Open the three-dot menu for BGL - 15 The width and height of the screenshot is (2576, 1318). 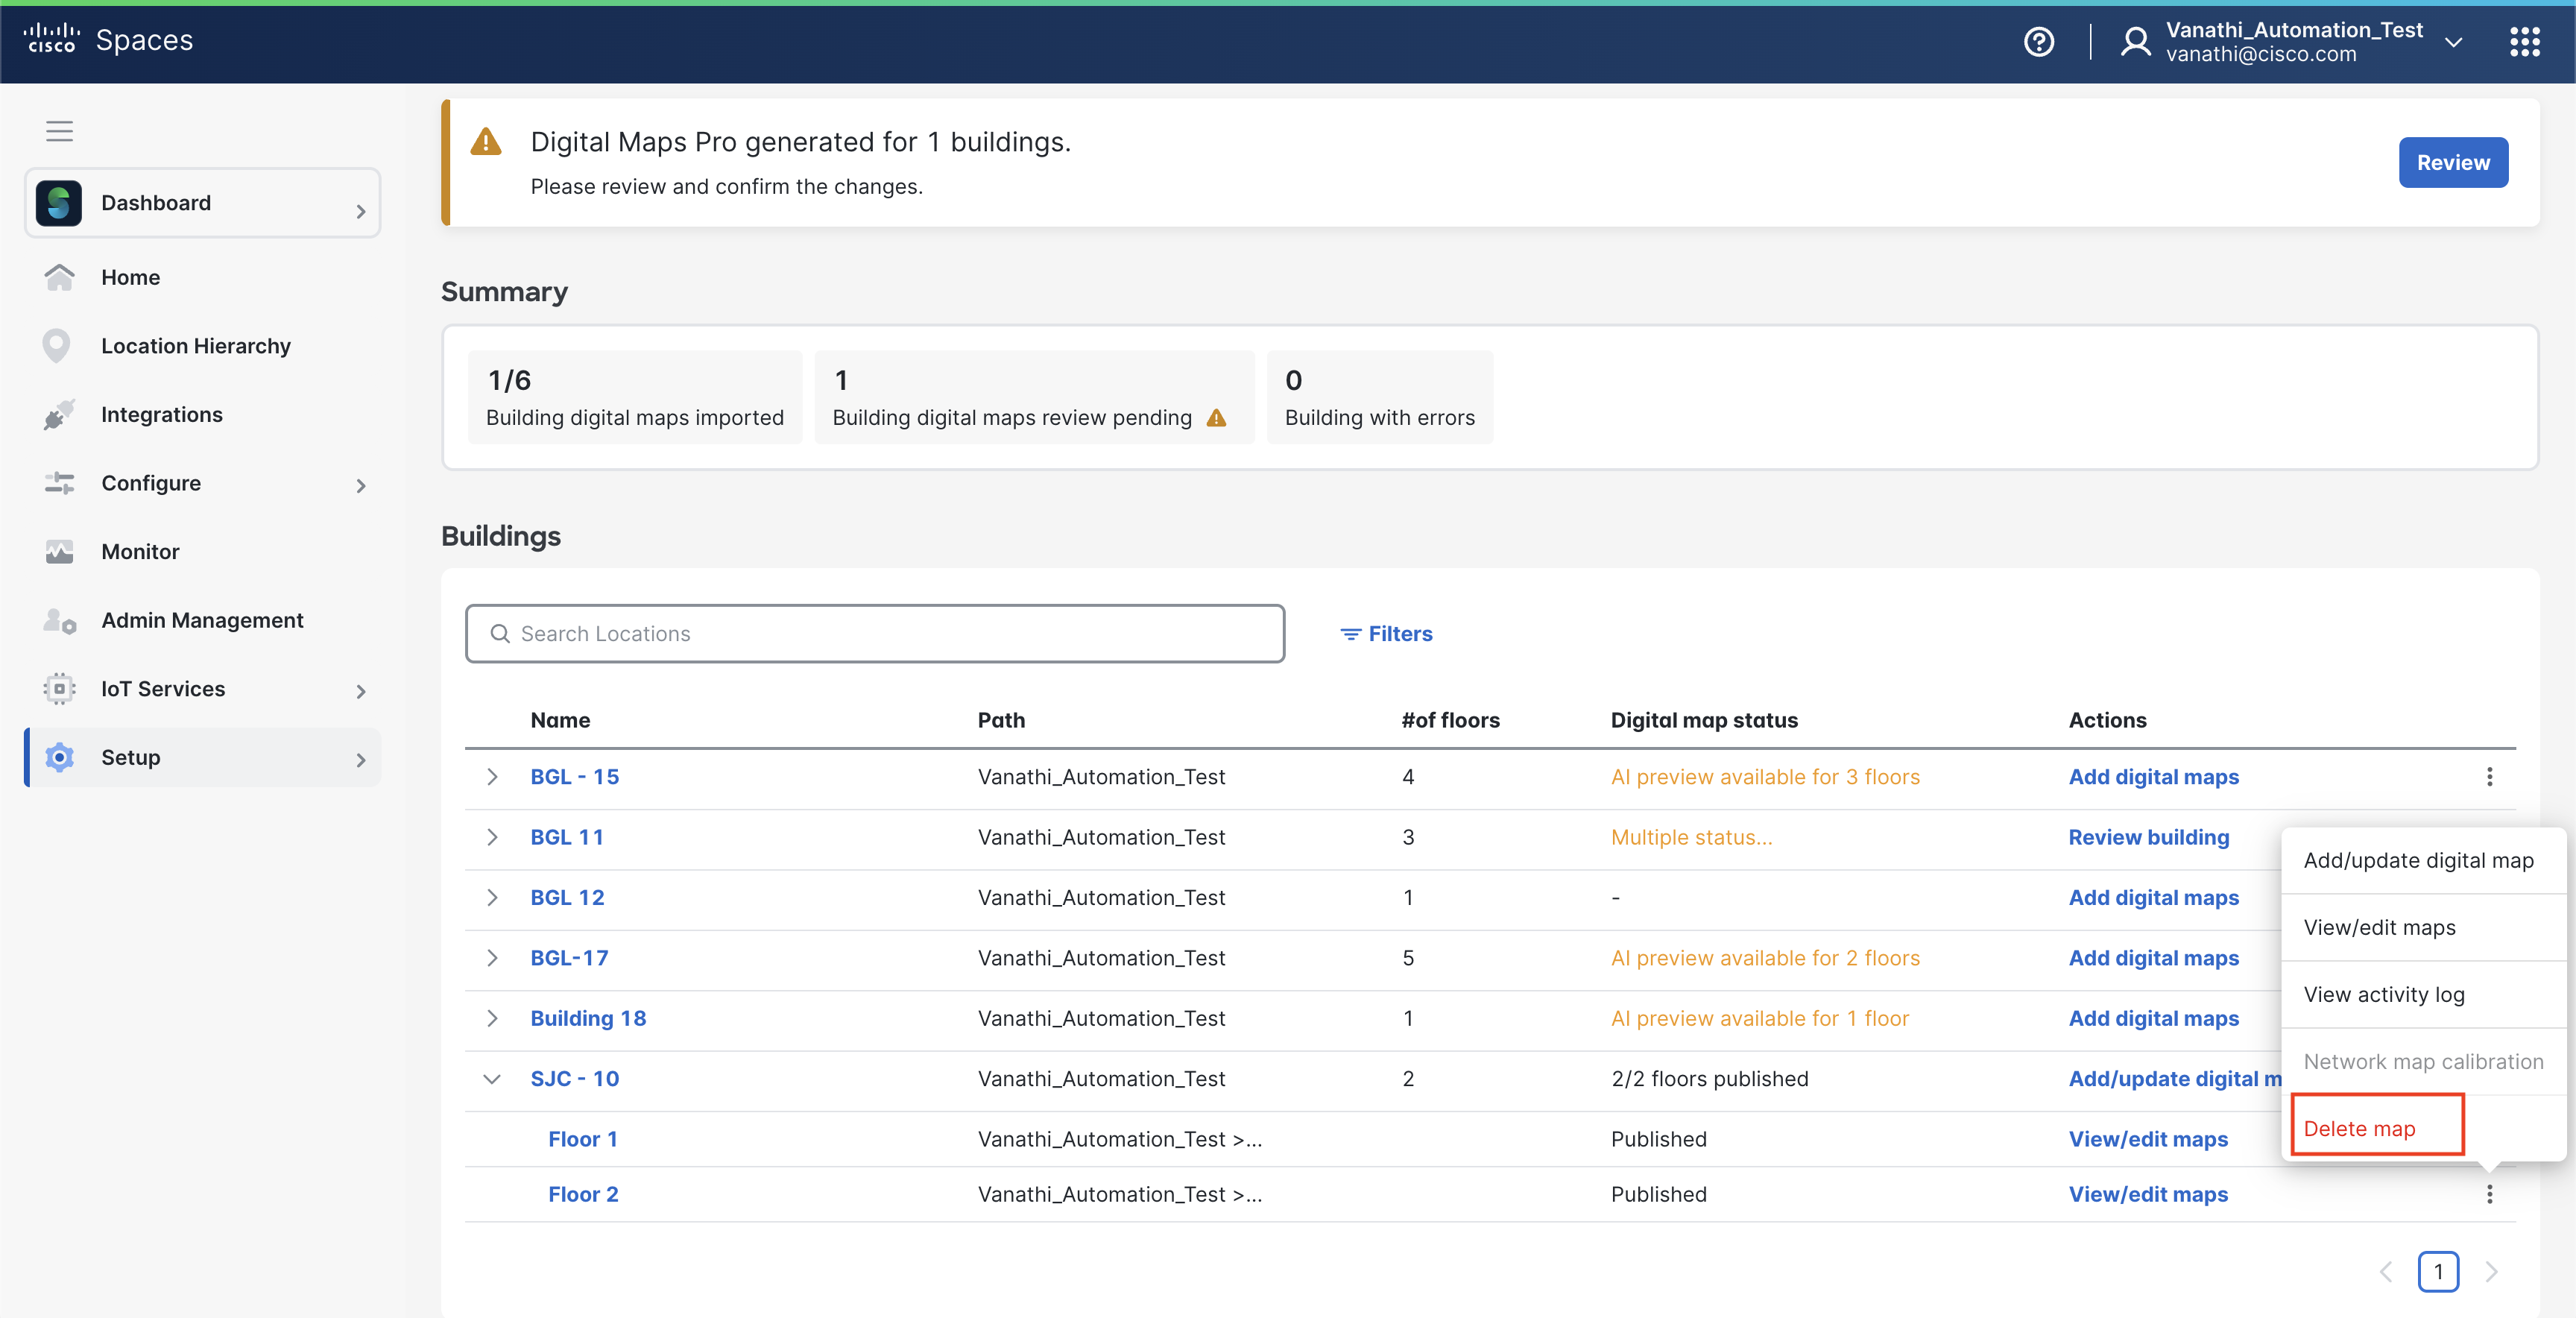[2489, 777]
